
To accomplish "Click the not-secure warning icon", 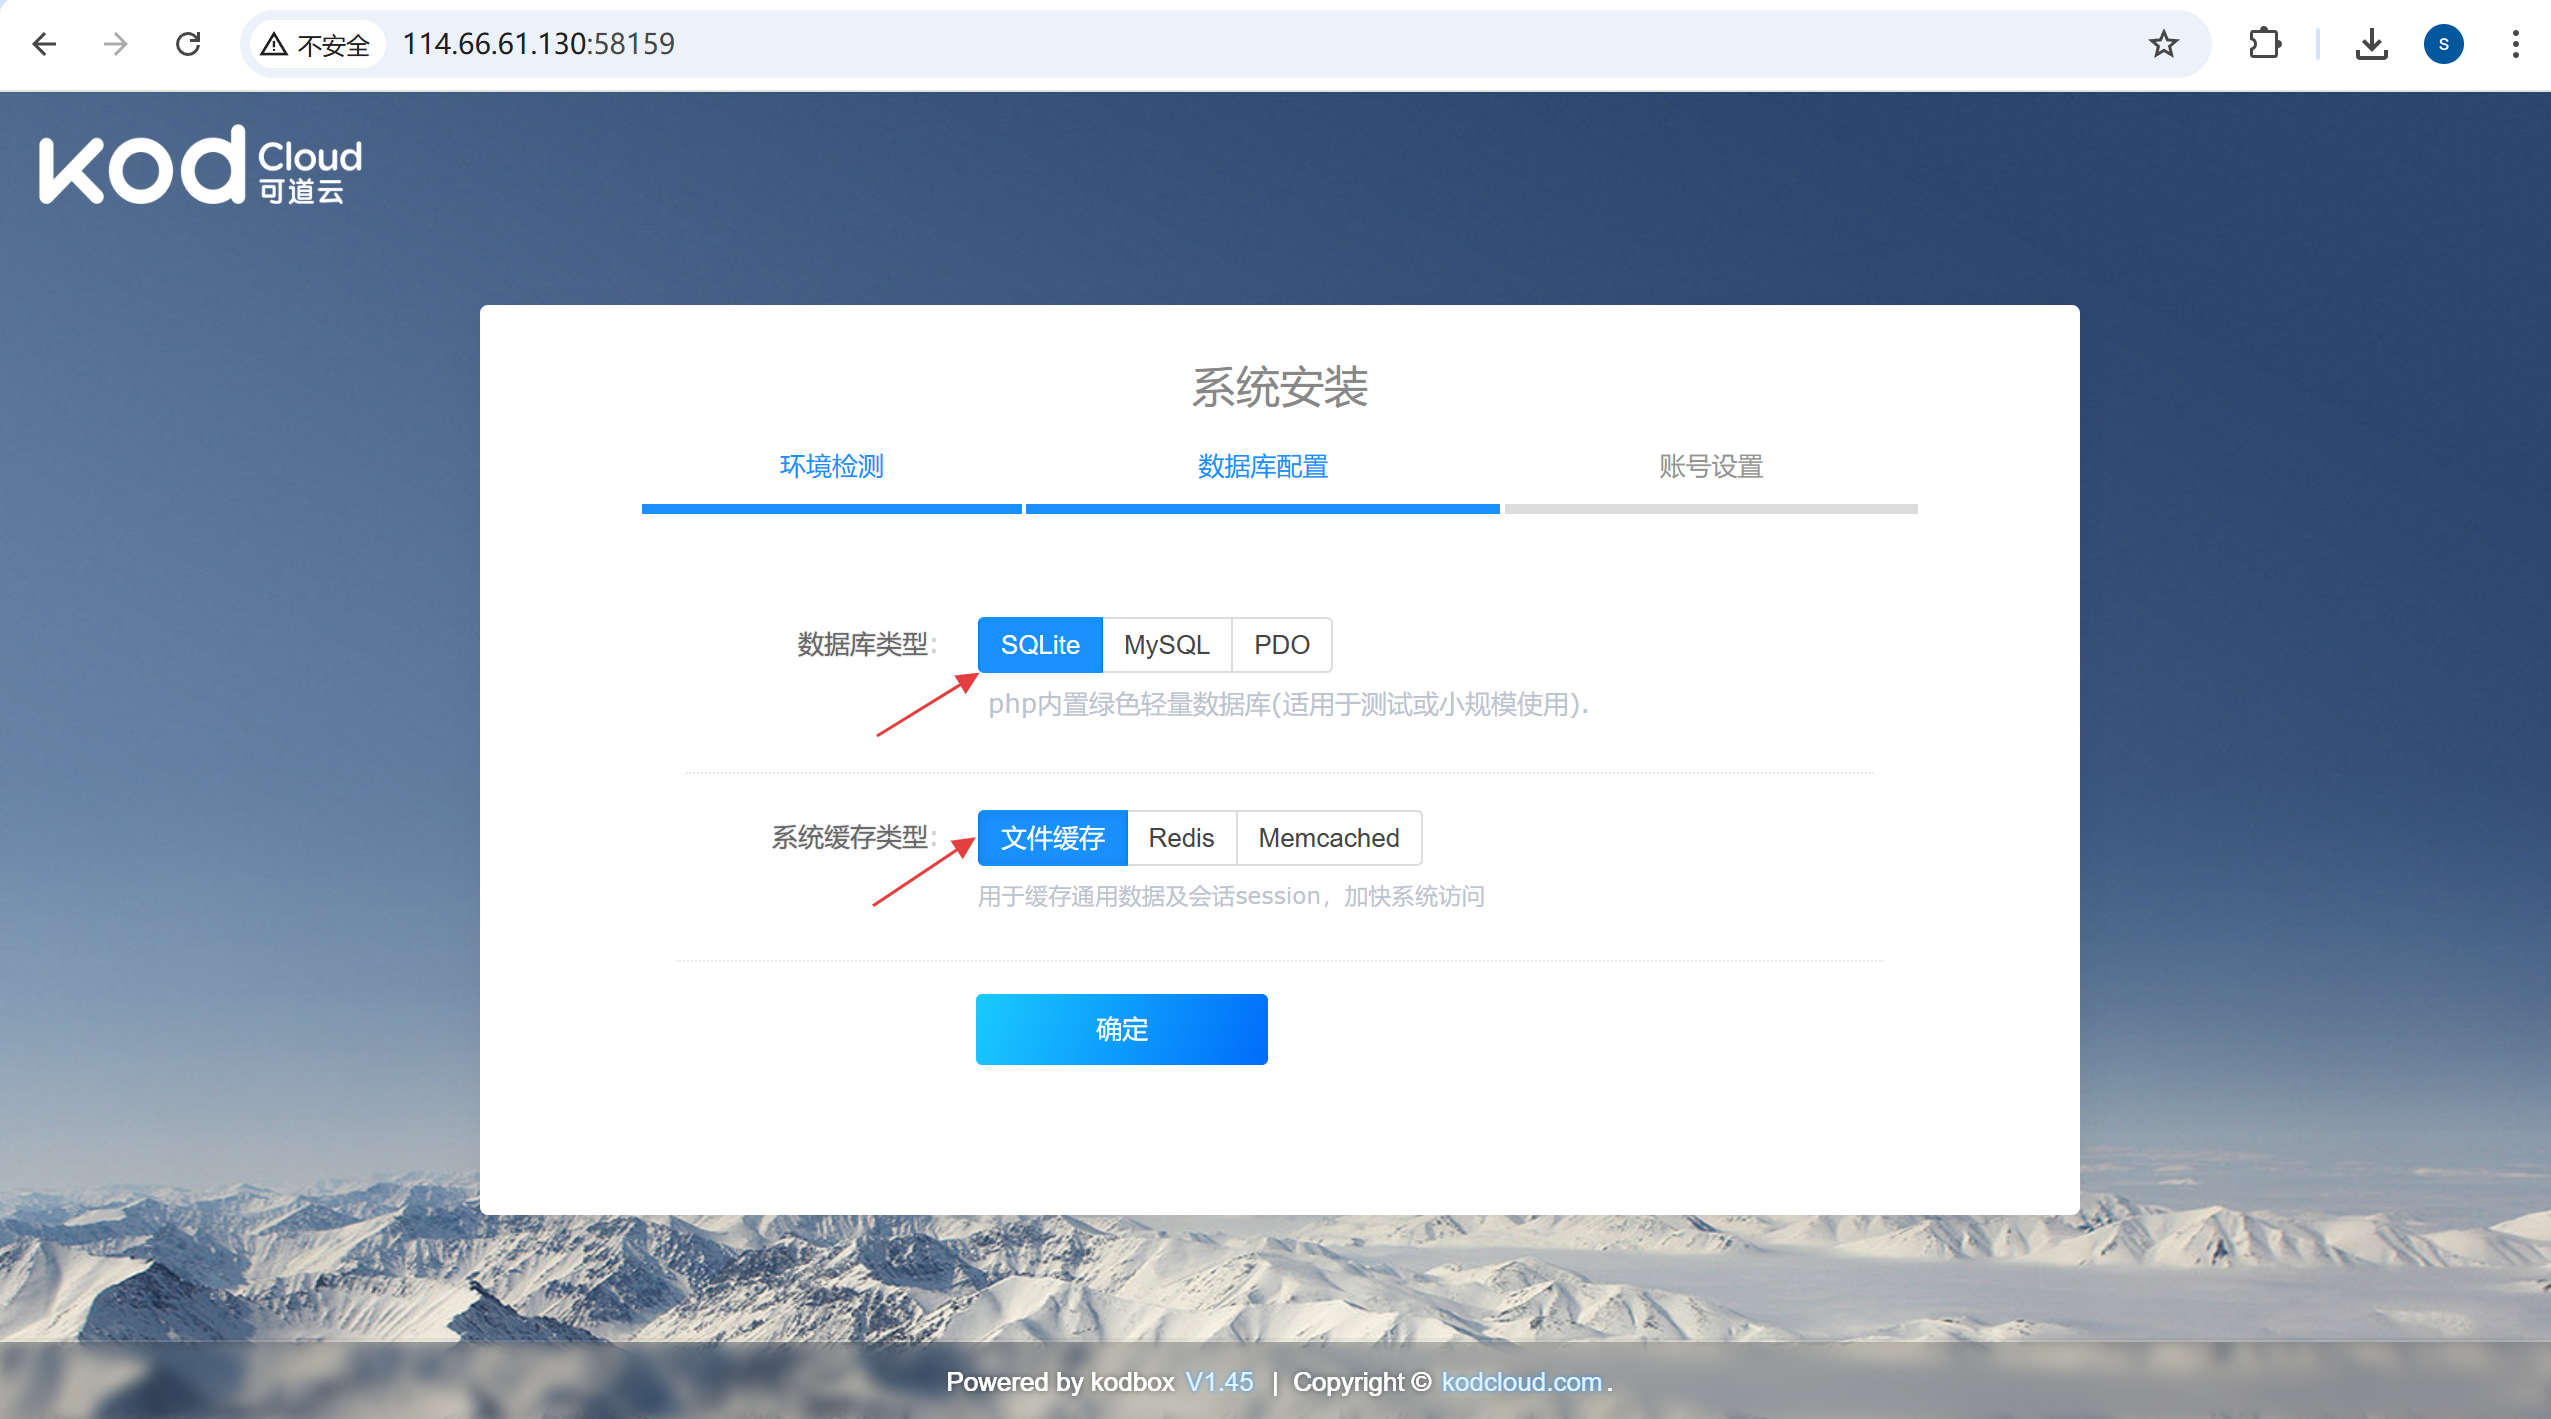I will [x=275, y=44].
